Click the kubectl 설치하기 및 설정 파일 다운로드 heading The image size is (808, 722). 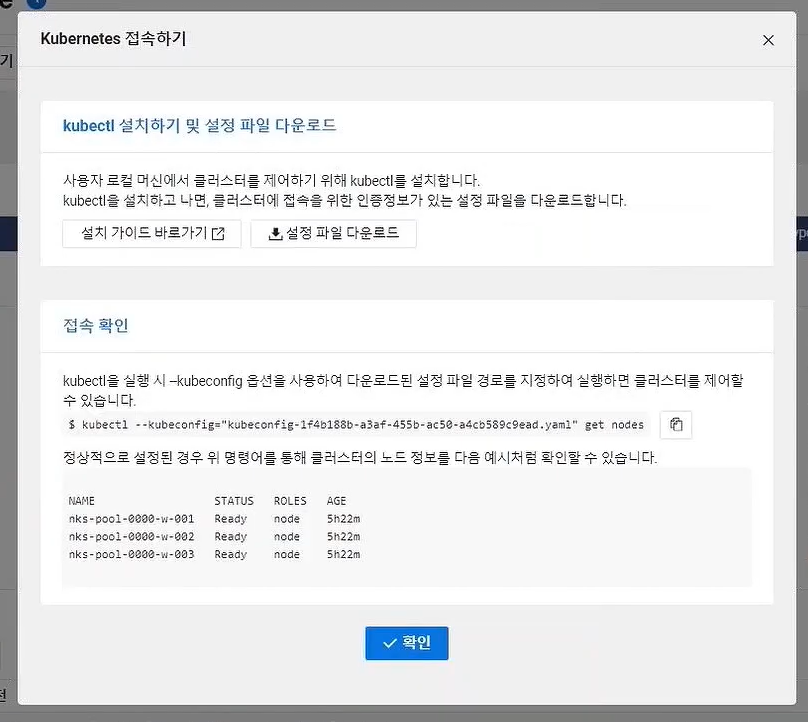coord(199,125)
